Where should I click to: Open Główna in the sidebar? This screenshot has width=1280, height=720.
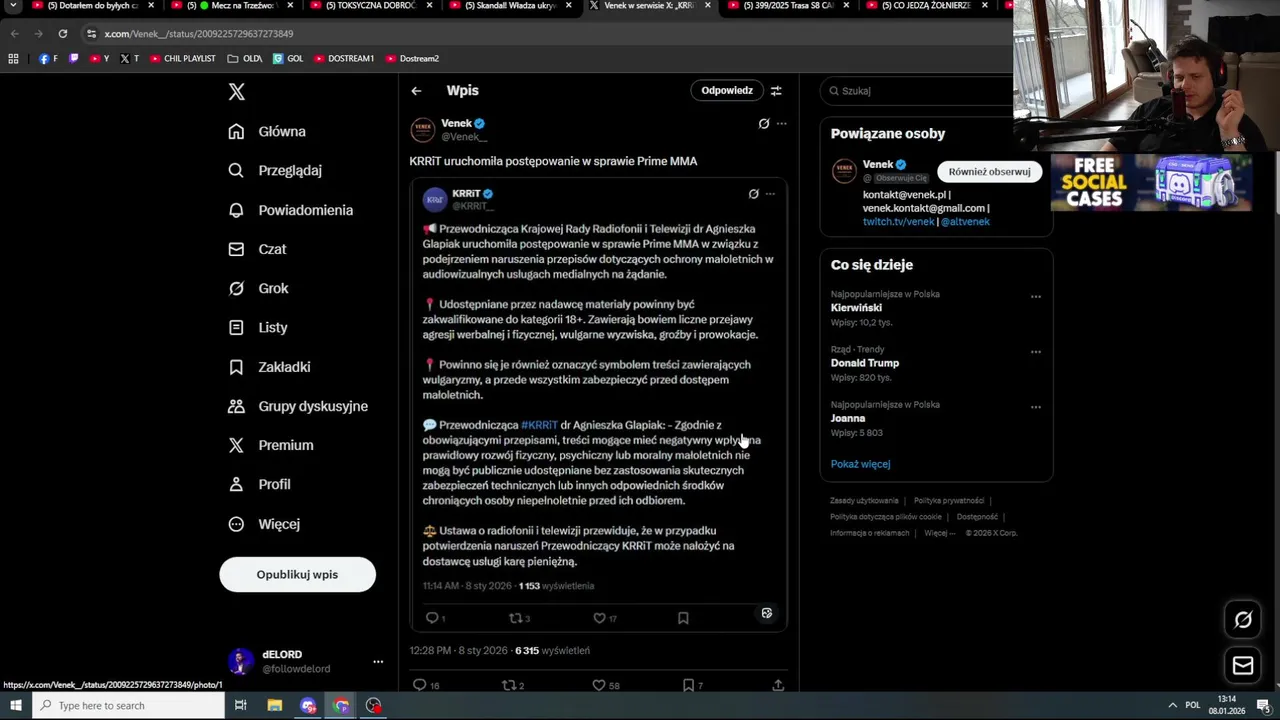point(267,131)
